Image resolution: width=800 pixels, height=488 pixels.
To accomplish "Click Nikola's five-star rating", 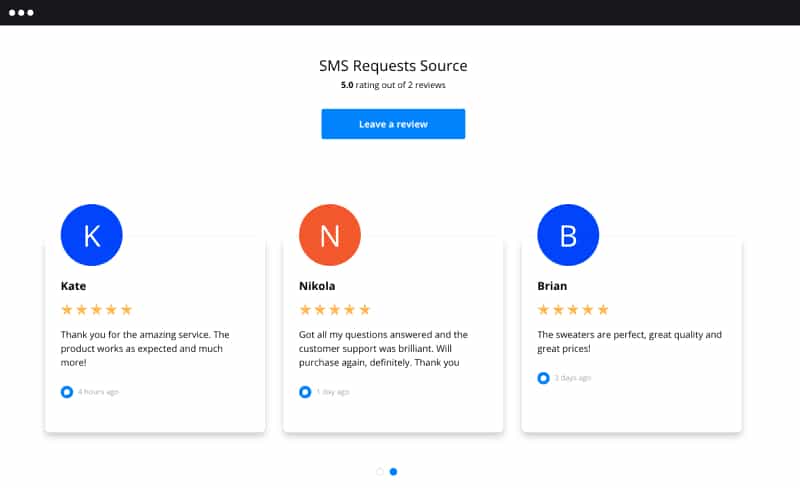I will click(335, 309).
